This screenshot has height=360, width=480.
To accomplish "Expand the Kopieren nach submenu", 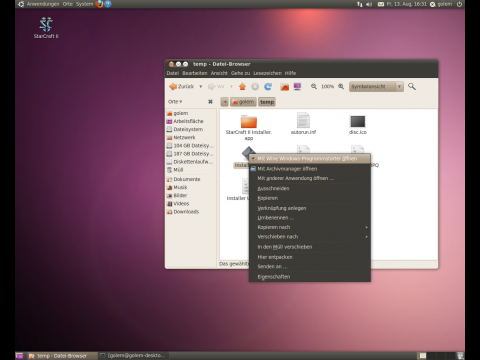I will pos(310,227).
